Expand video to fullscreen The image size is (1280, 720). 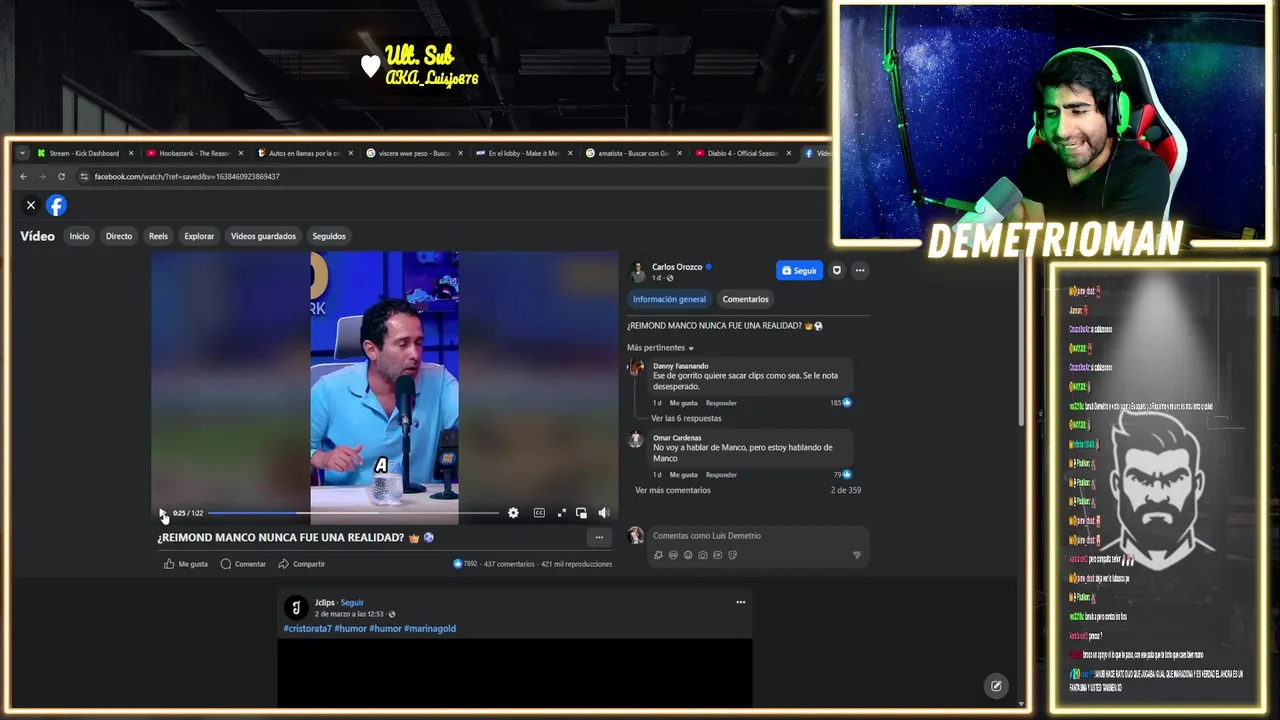pyautogui.click(x=561, y=513)
